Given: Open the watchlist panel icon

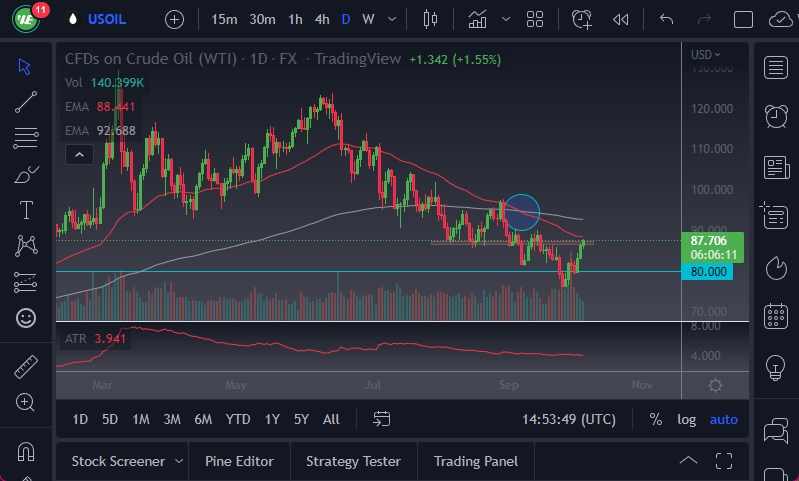Looking at the screenshot, I should click(x=775, y=67).
